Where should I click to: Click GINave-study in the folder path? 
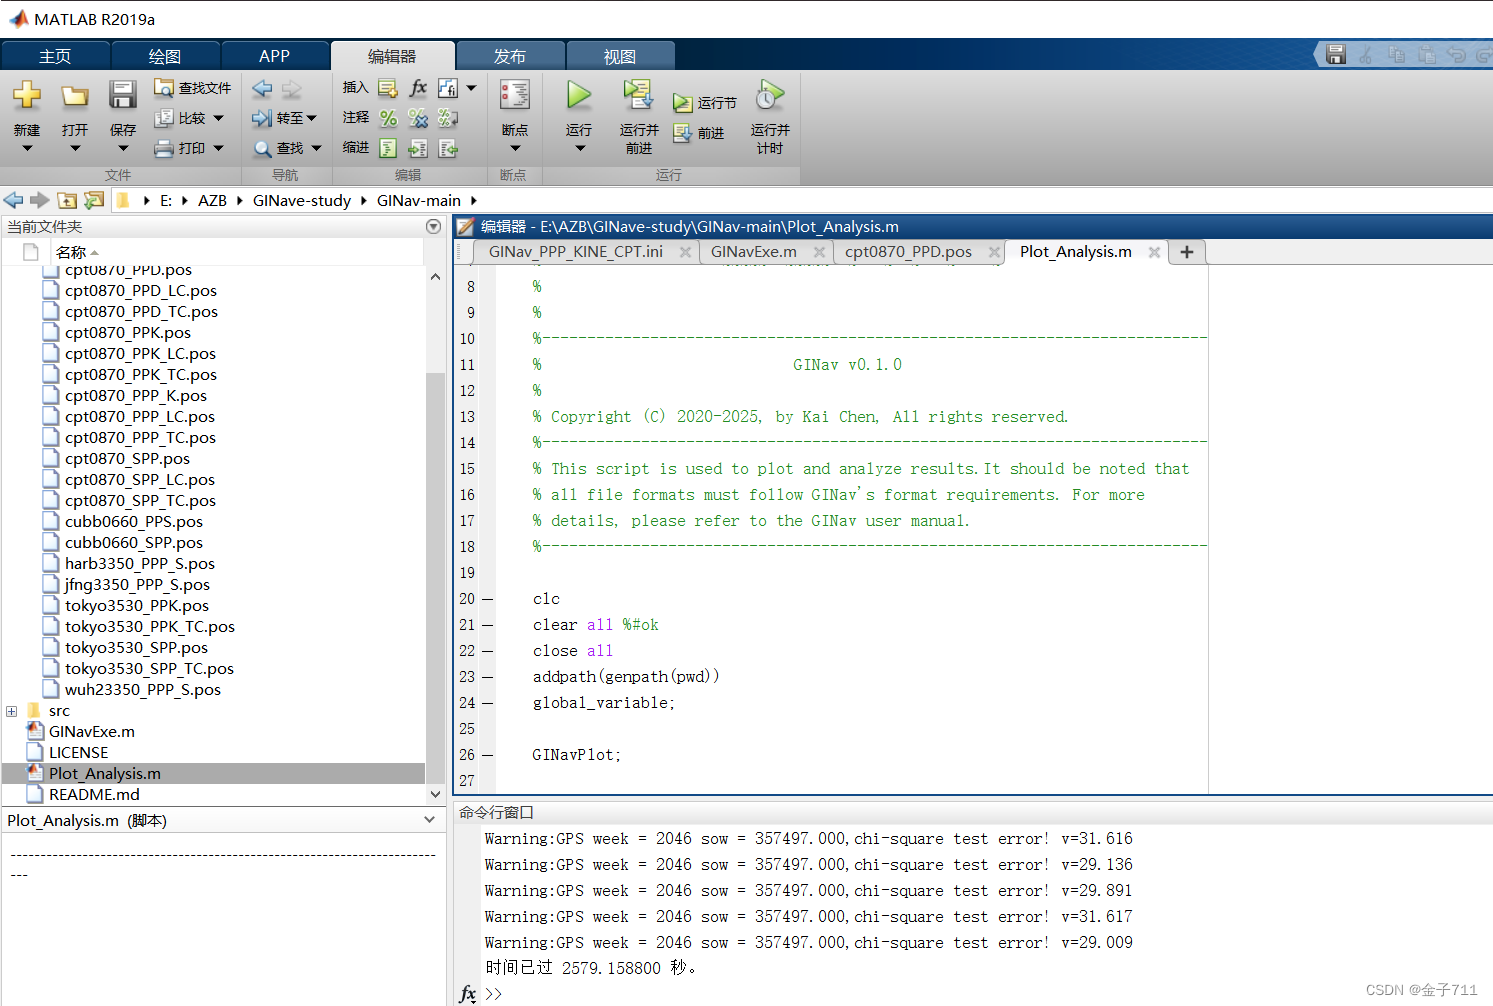[302, 200]
